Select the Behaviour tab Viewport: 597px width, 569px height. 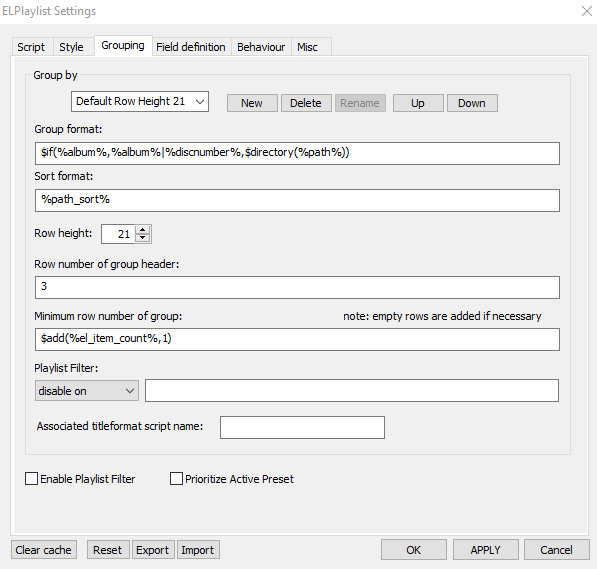[261, 47]
